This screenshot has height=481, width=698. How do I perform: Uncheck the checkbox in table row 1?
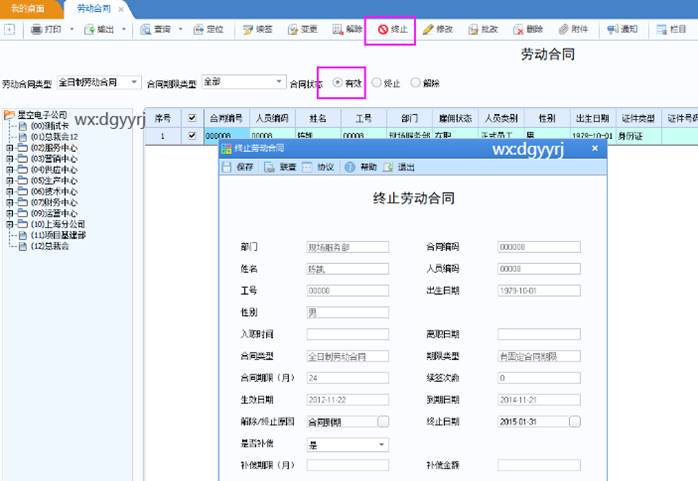(x=192, y=135)
